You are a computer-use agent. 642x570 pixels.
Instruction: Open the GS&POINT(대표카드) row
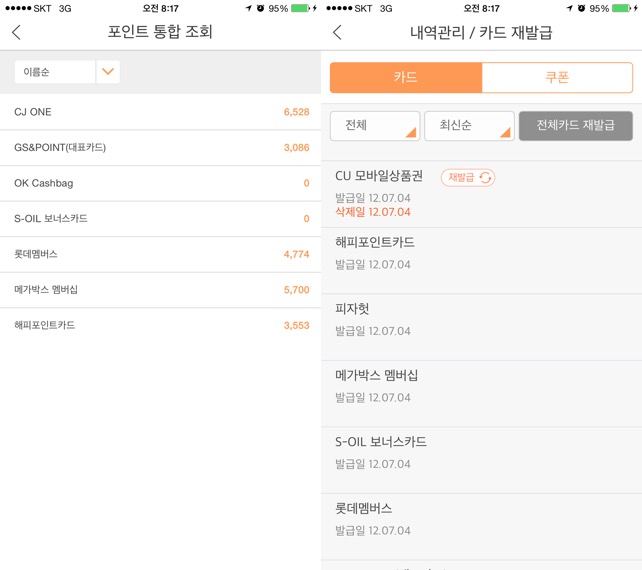(x=160, y=148)
